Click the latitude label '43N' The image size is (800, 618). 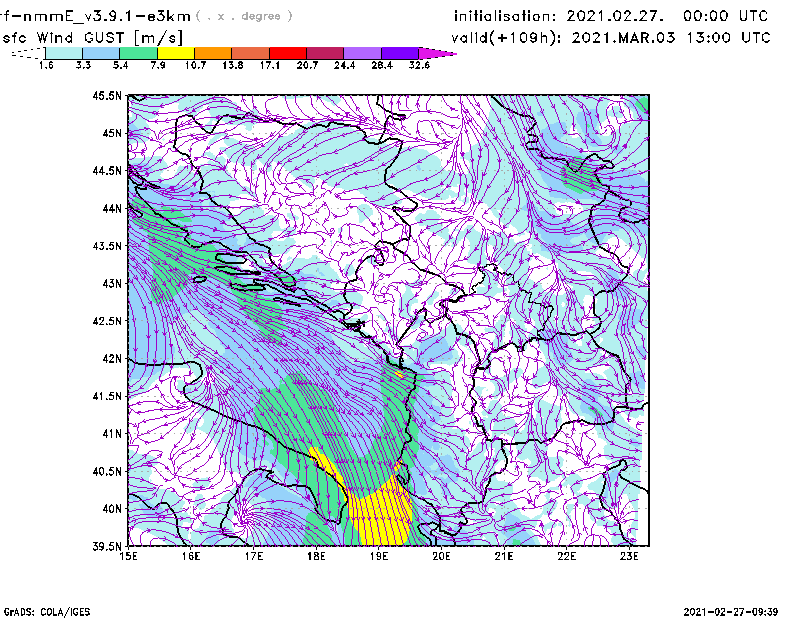pos(112,283)
